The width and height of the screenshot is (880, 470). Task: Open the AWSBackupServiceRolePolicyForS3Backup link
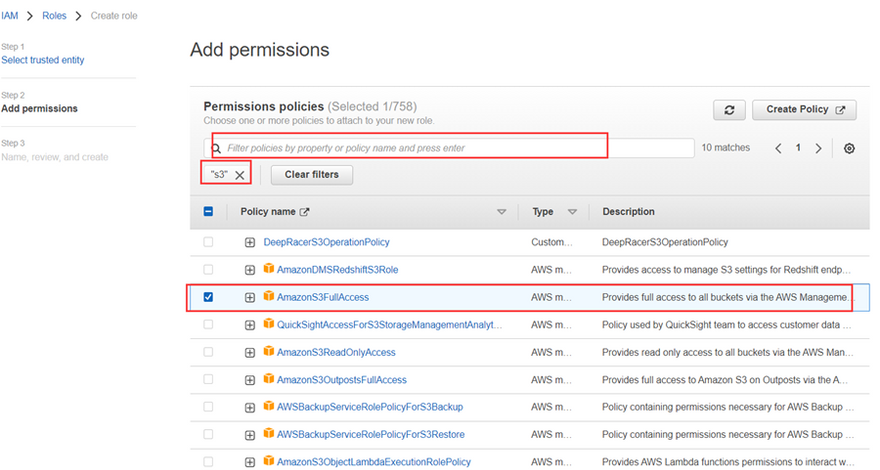point(370,407)
